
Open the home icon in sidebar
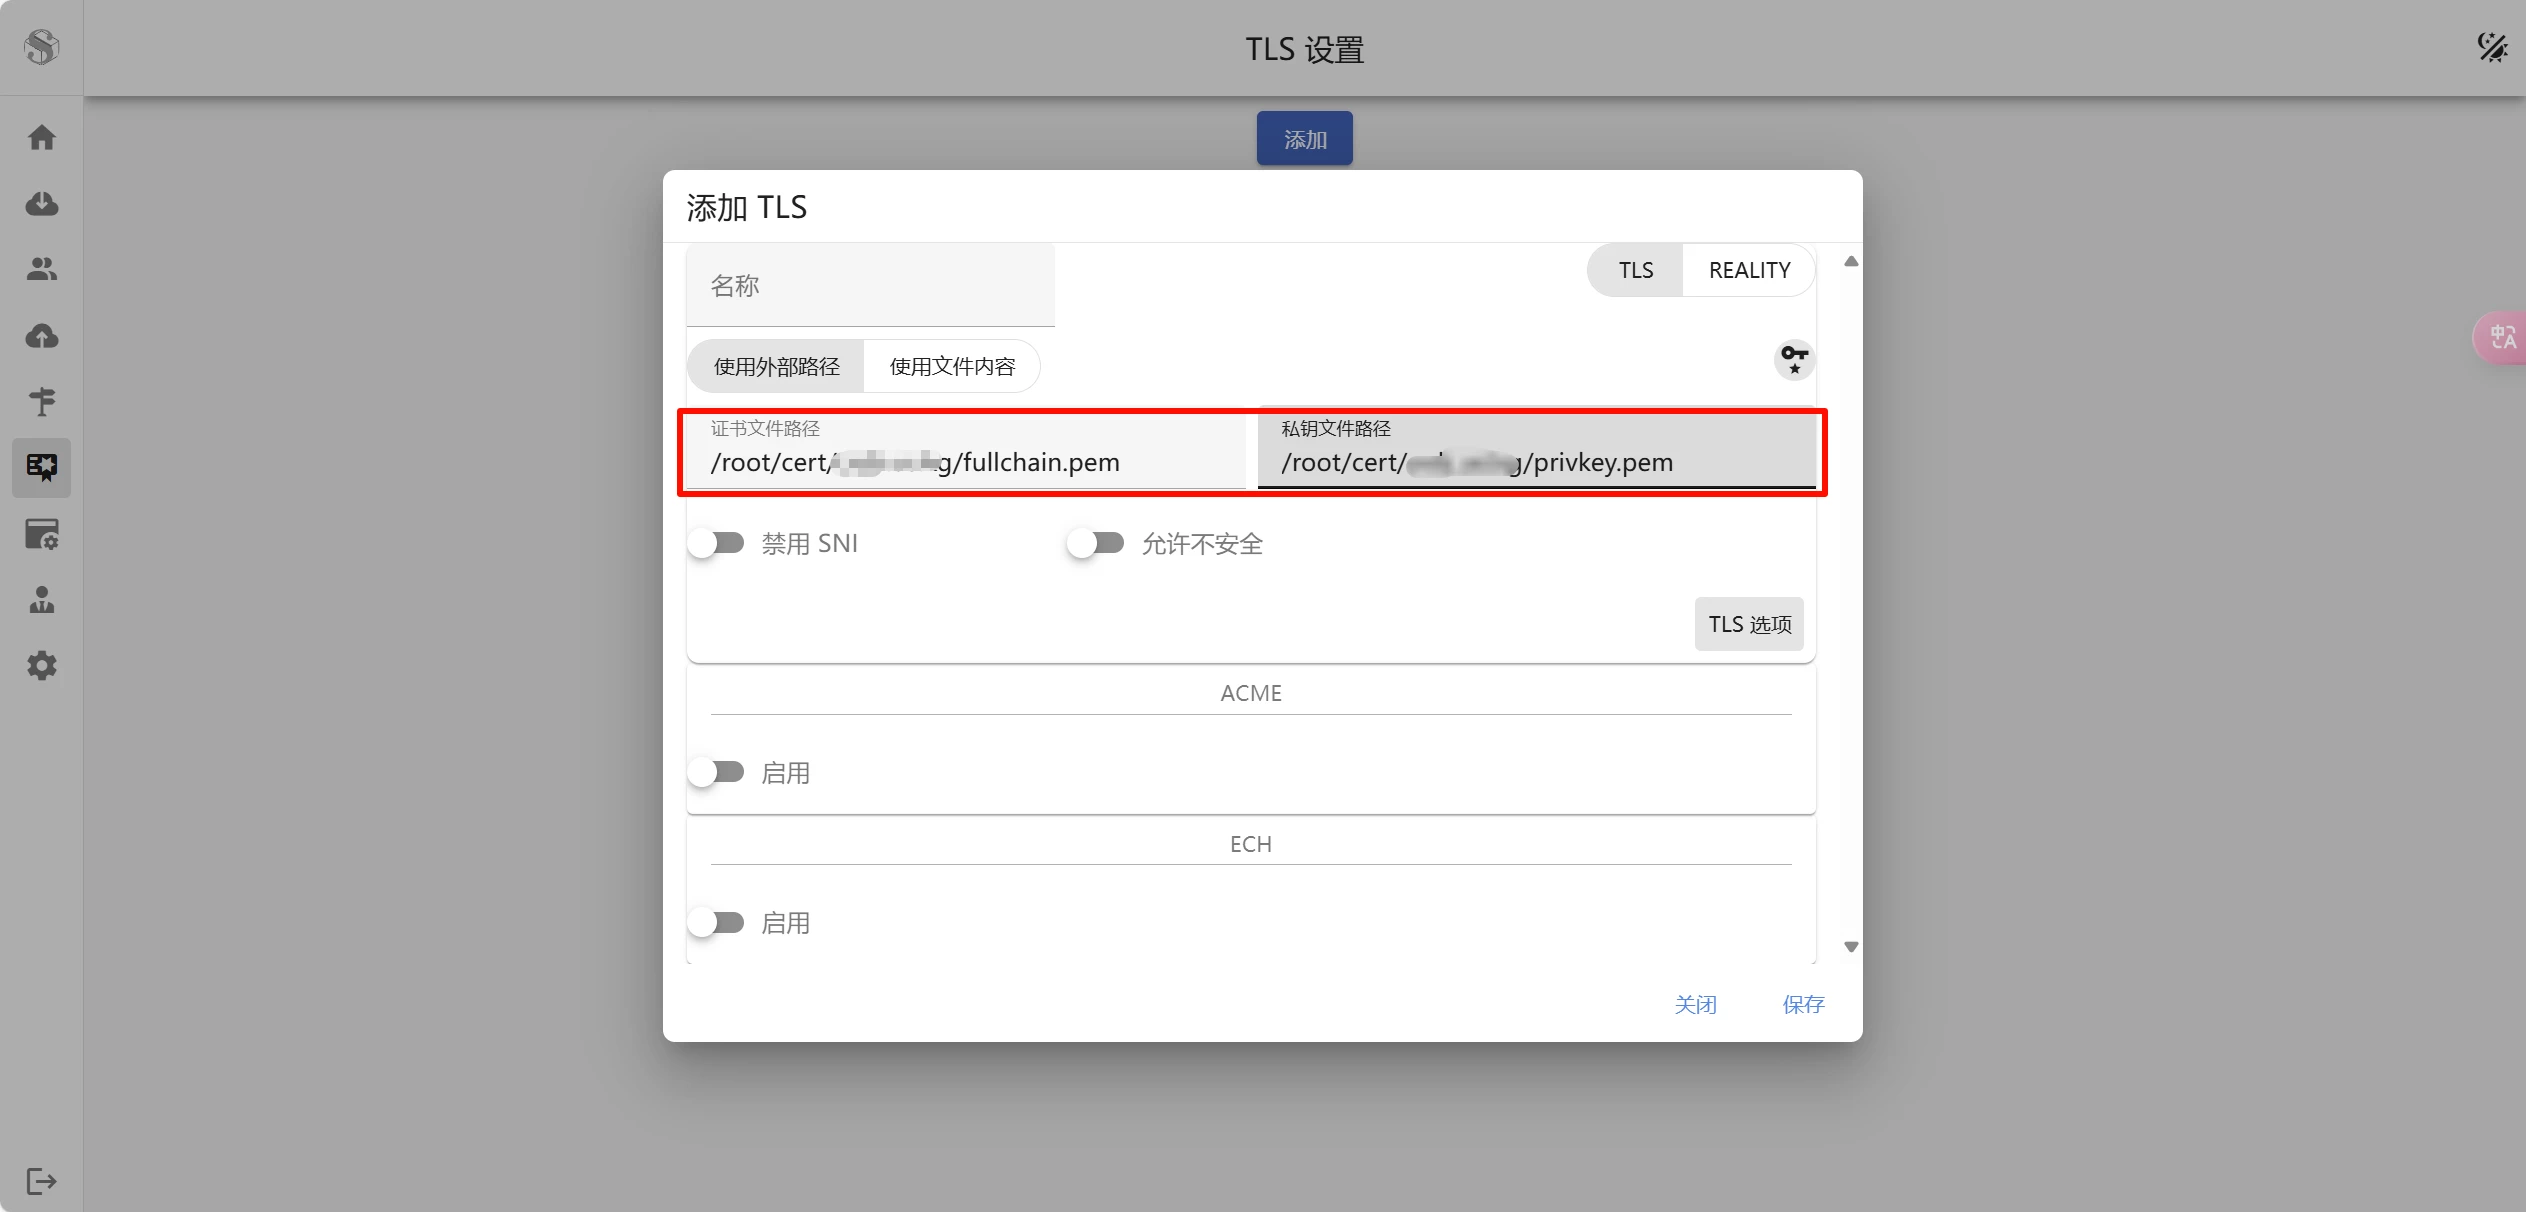click(x=41, y=137)
